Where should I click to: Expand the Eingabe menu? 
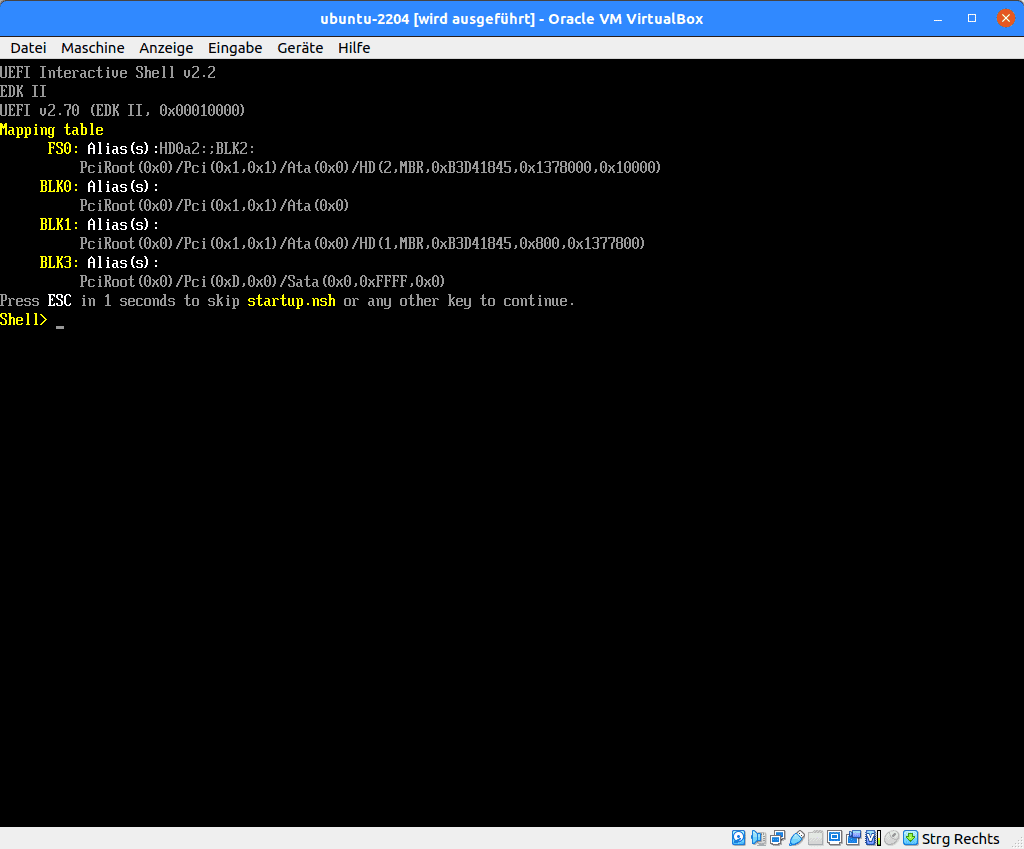point(235,48)
